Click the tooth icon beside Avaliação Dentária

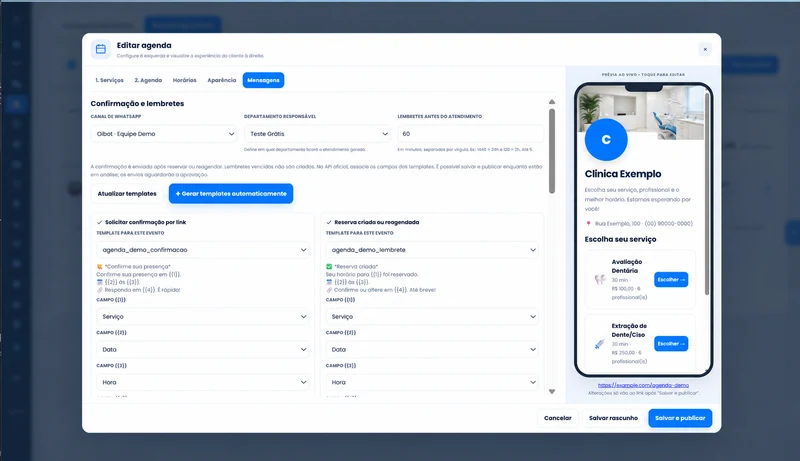pyautogui.click(x=600, y=279)
